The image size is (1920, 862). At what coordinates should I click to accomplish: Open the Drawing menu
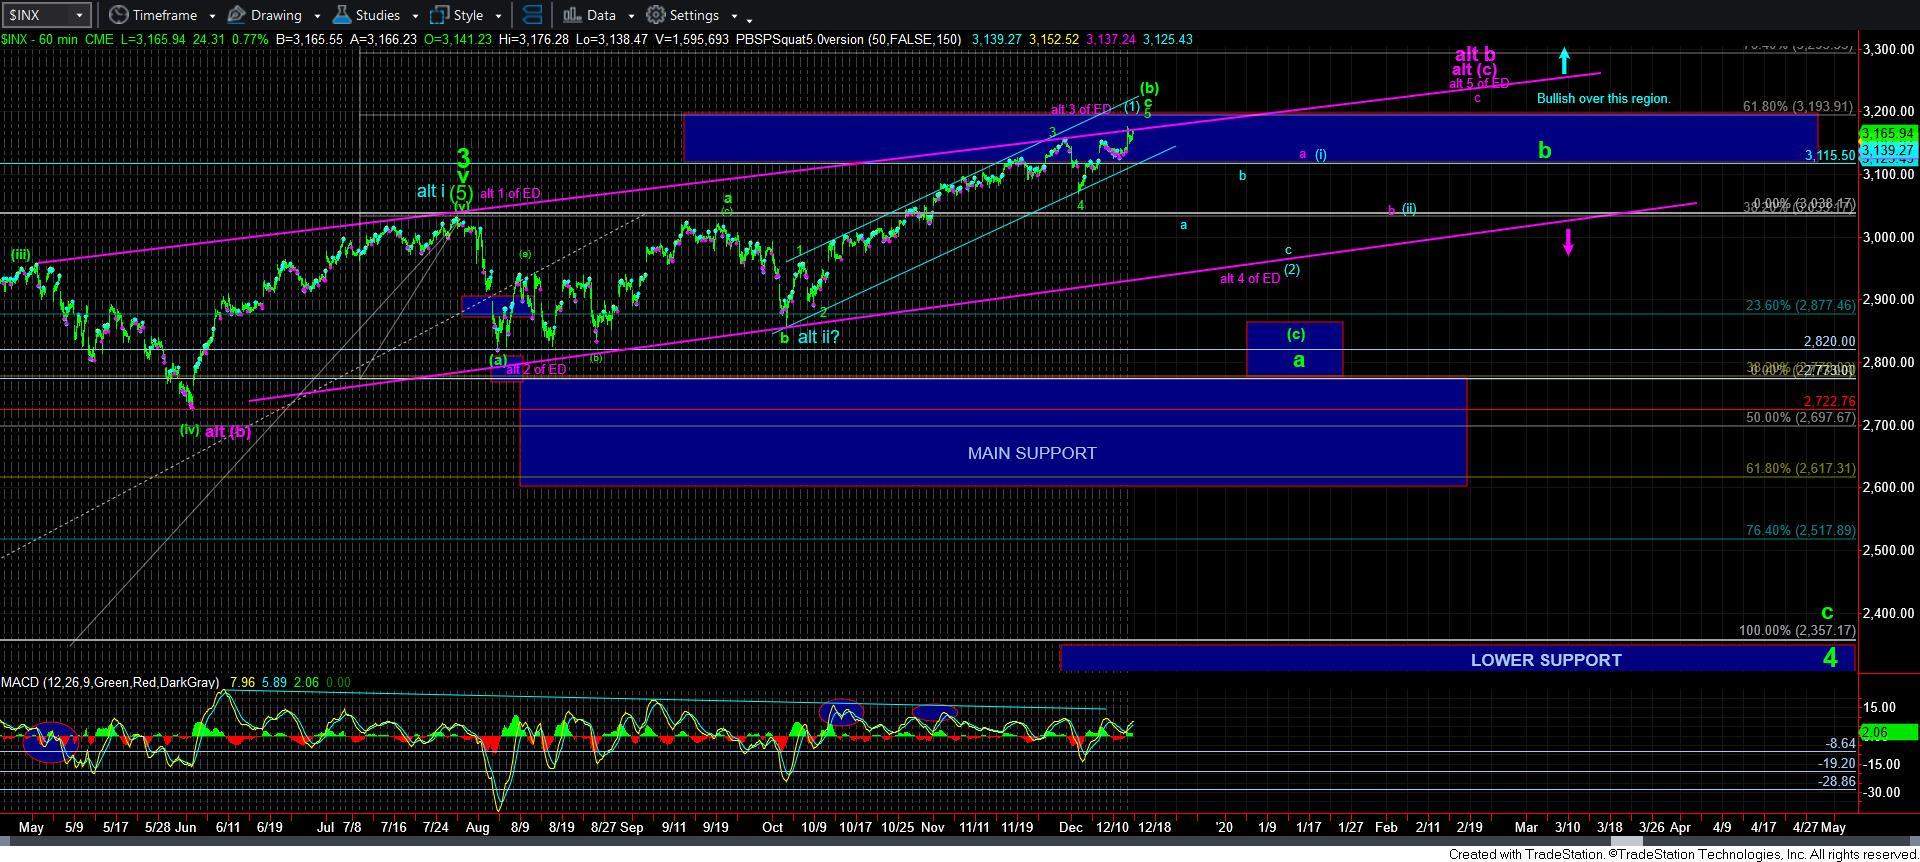(276, 15)
